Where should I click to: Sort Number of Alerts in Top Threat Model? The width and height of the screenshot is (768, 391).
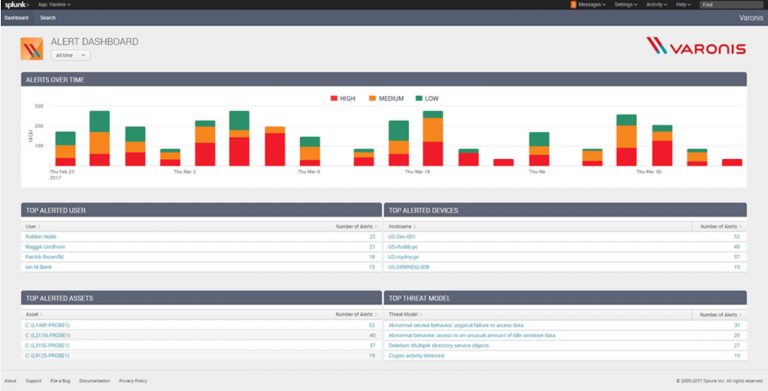[720, 315]
